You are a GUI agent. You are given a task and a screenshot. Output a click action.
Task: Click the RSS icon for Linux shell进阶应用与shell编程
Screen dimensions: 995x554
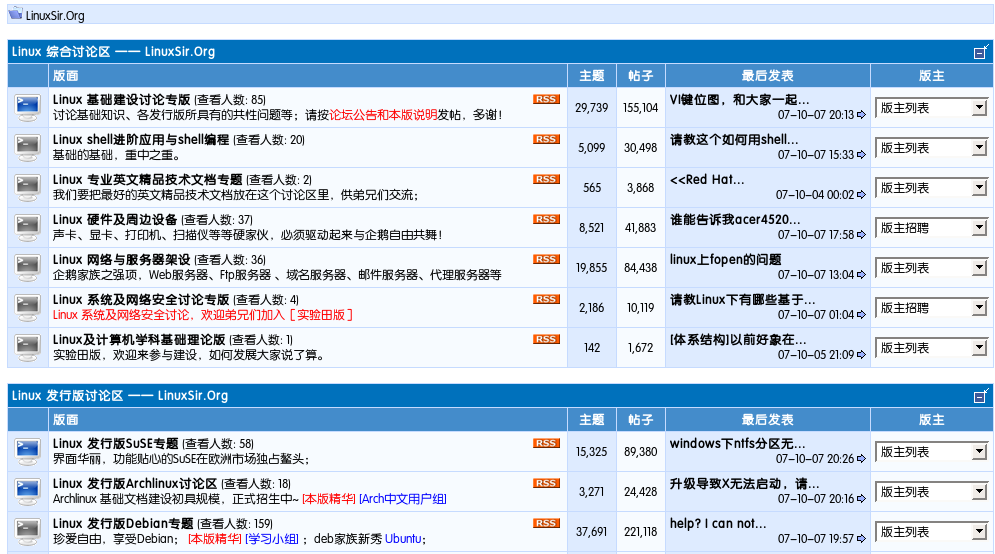[x=546, y=140]
